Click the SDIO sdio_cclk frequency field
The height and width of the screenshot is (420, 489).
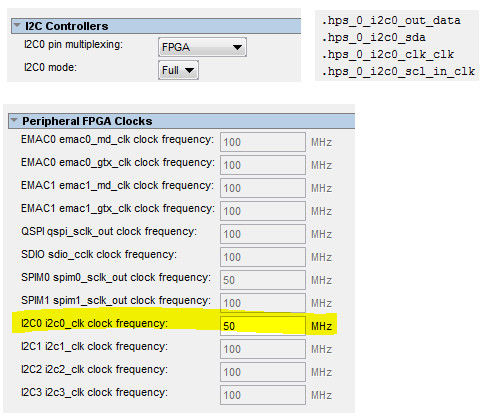(263, 257)
